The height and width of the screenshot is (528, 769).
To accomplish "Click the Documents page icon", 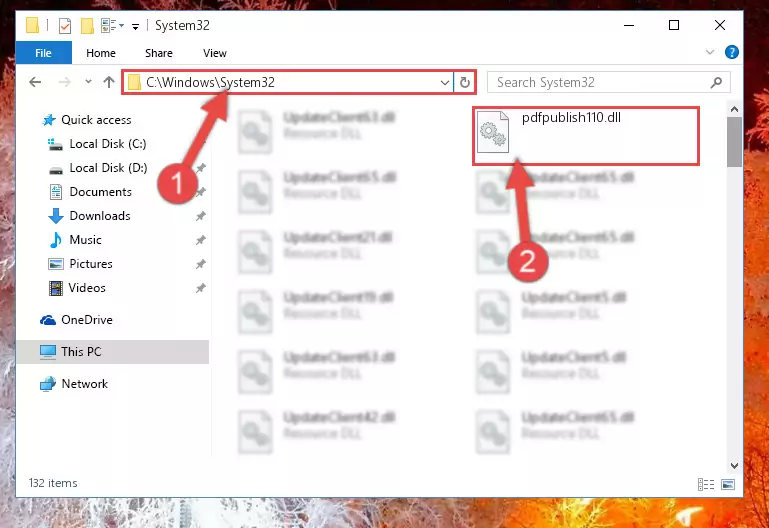I will [x=56, y=192].
